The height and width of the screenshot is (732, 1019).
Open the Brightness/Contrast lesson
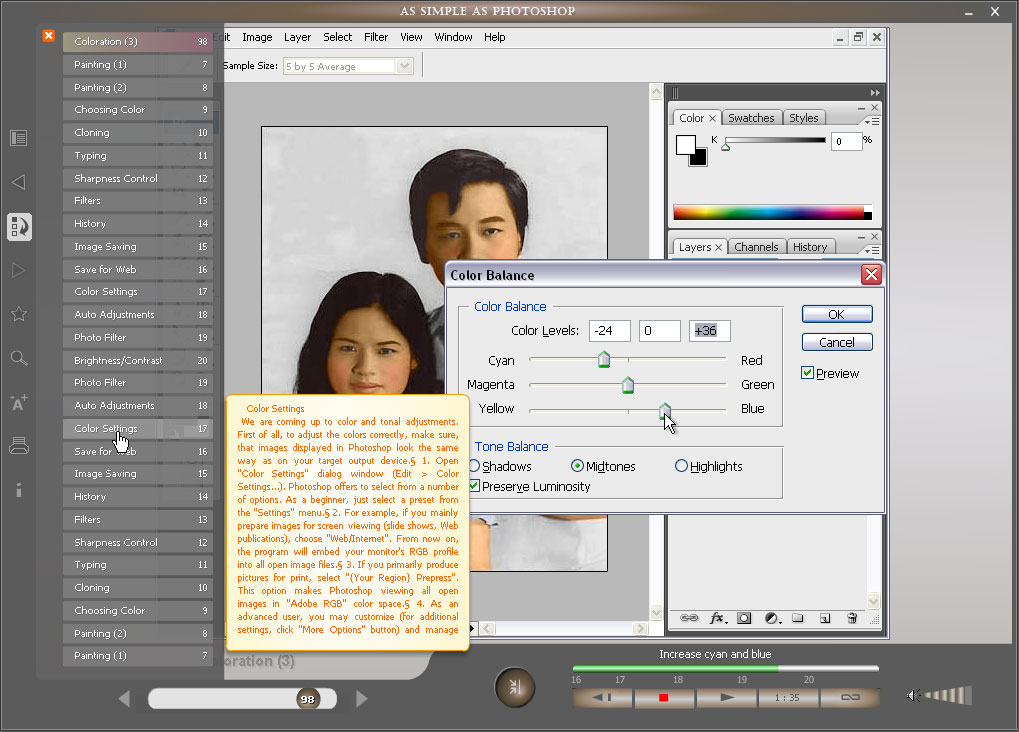pos(137,360)
